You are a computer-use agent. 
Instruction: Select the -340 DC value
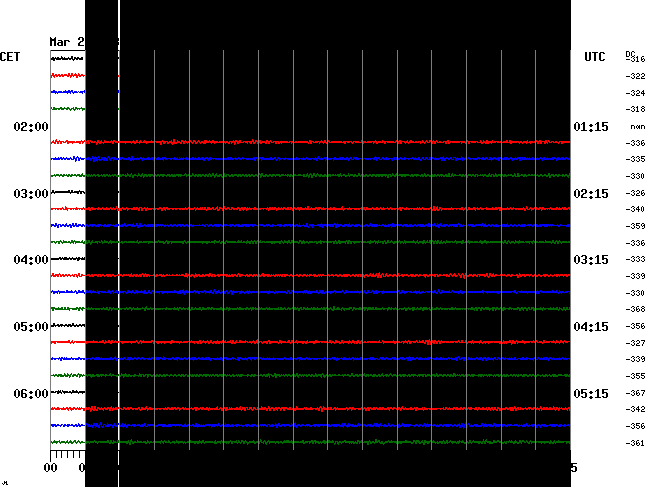[x=635, y=209]
